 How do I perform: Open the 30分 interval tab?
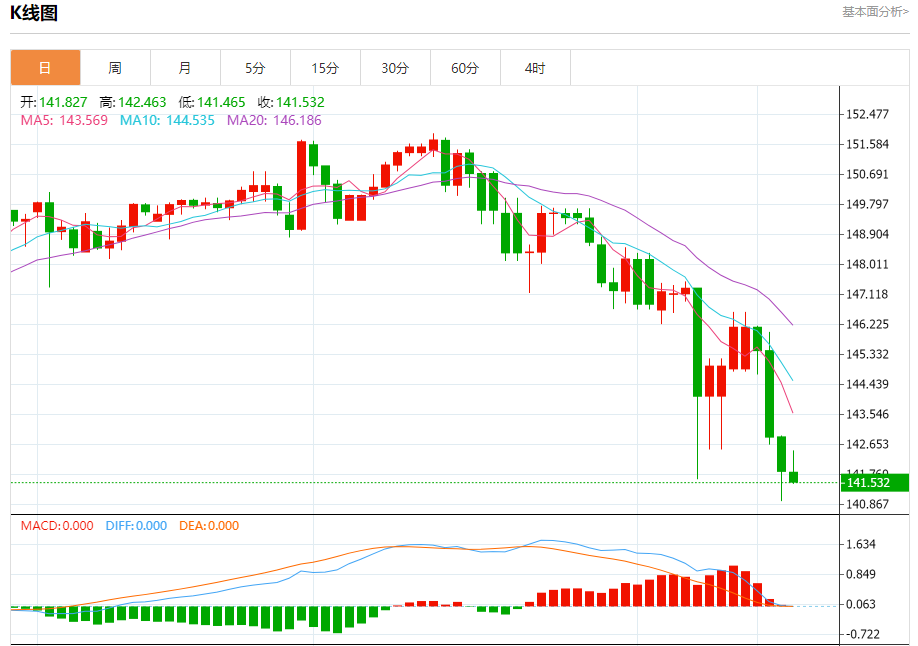[395, 68]
